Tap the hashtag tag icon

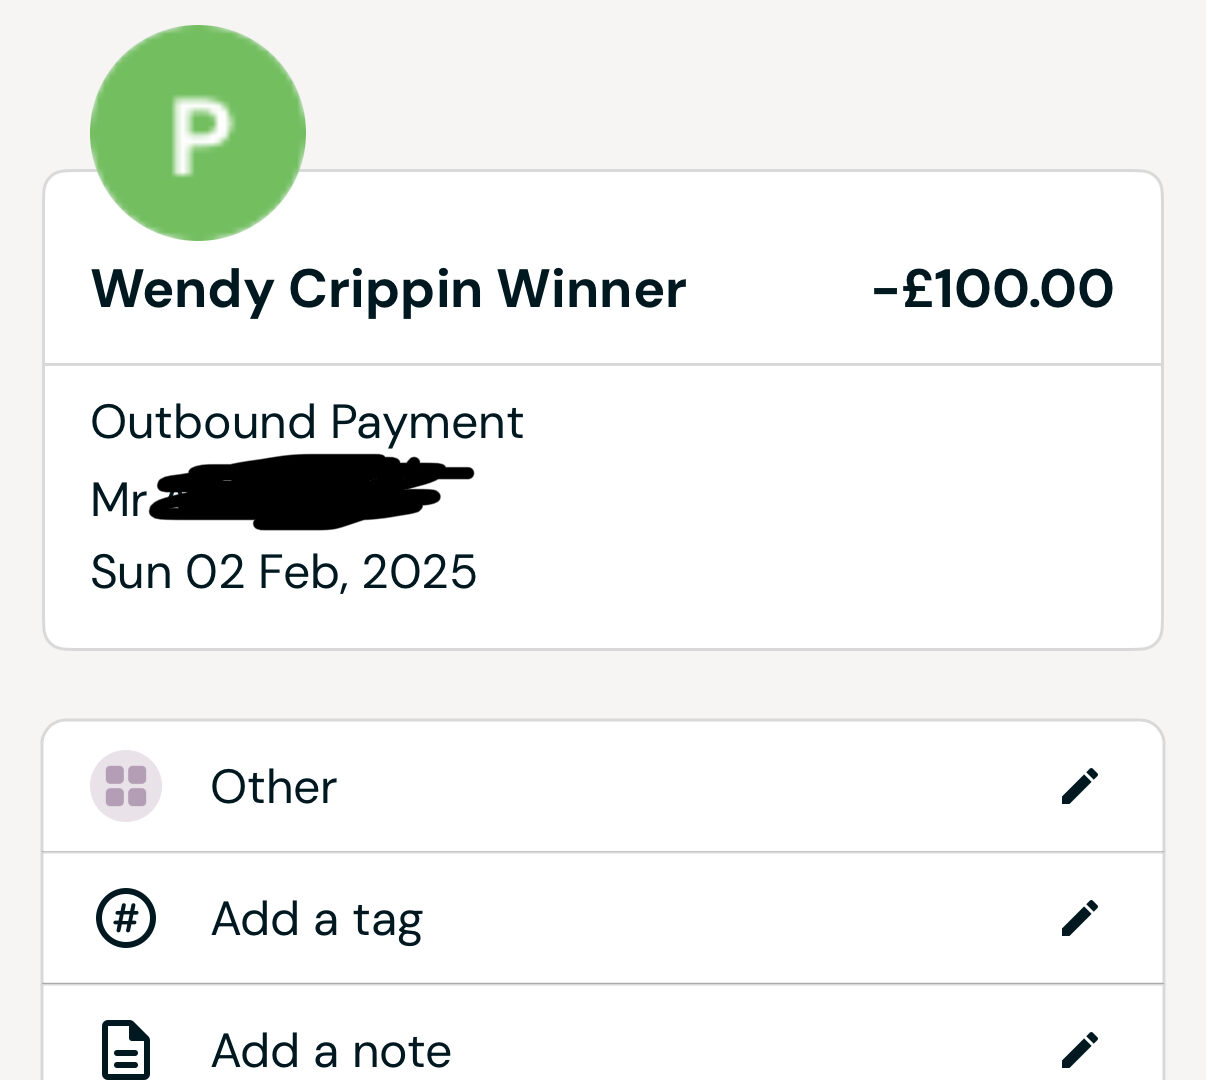tap(126, 918)
